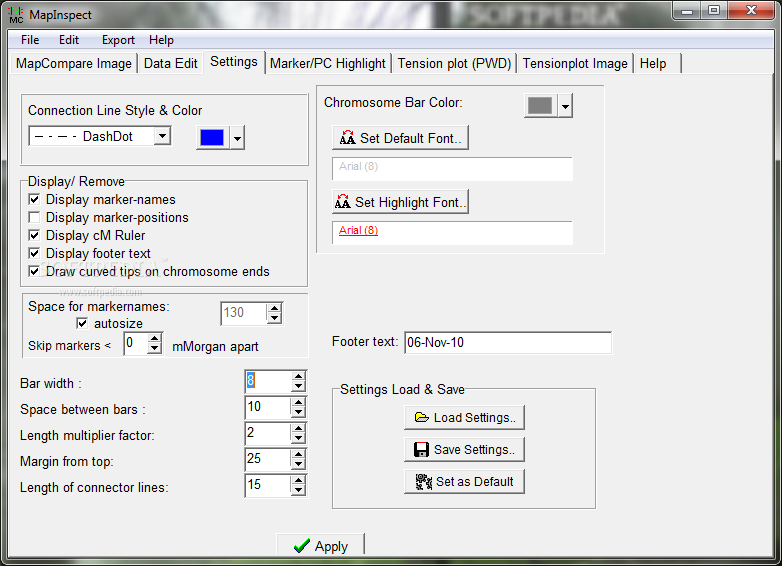
Task: Increase Space between bars value
Action: (x=298, y=402)
